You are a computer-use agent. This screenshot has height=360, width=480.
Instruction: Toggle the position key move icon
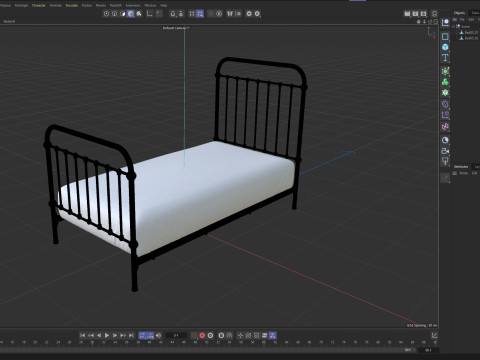click(x=240, y=335)
